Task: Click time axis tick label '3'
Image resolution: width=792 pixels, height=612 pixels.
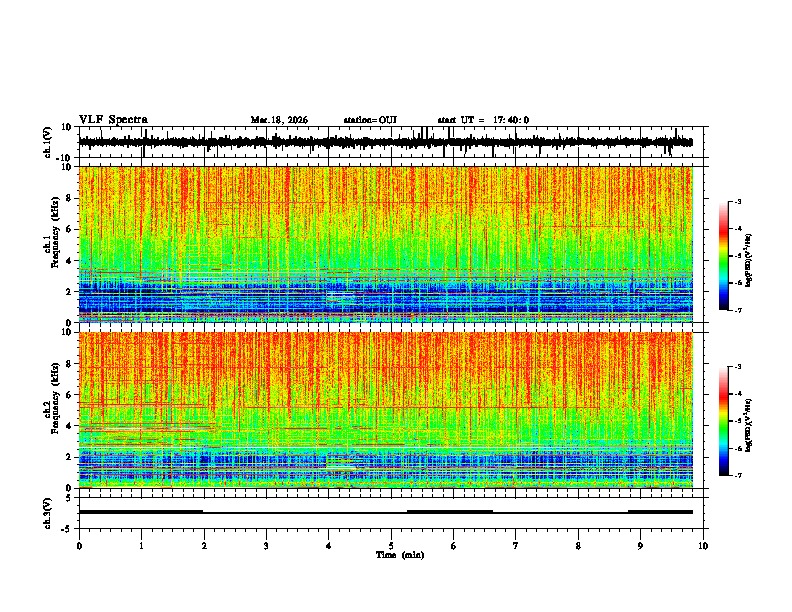Action: [266, 546]
